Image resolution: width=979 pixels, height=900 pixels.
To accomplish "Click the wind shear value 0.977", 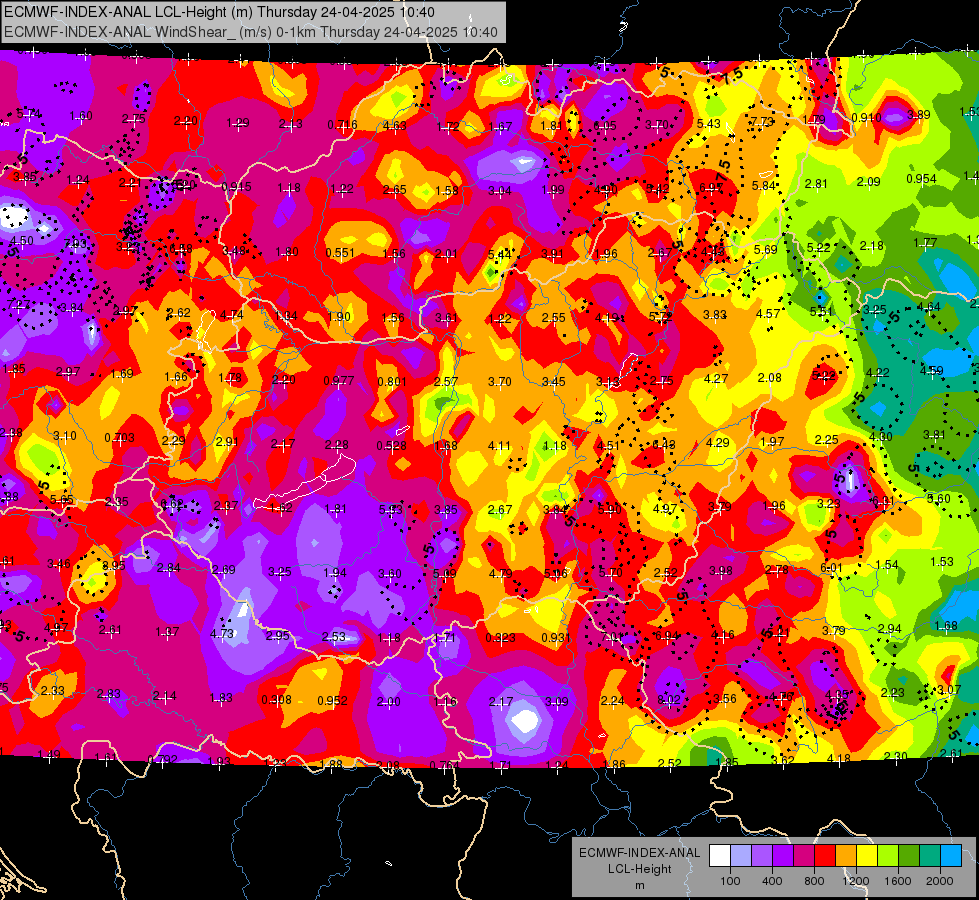I will pos(339,380).
